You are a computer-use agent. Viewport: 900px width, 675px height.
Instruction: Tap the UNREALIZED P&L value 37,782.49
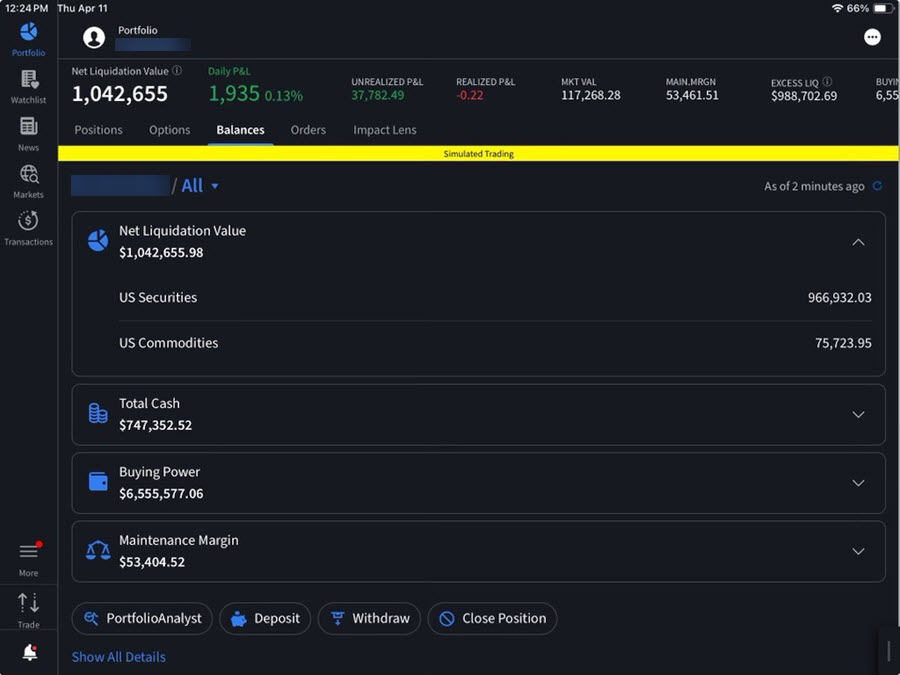[378, 95]
